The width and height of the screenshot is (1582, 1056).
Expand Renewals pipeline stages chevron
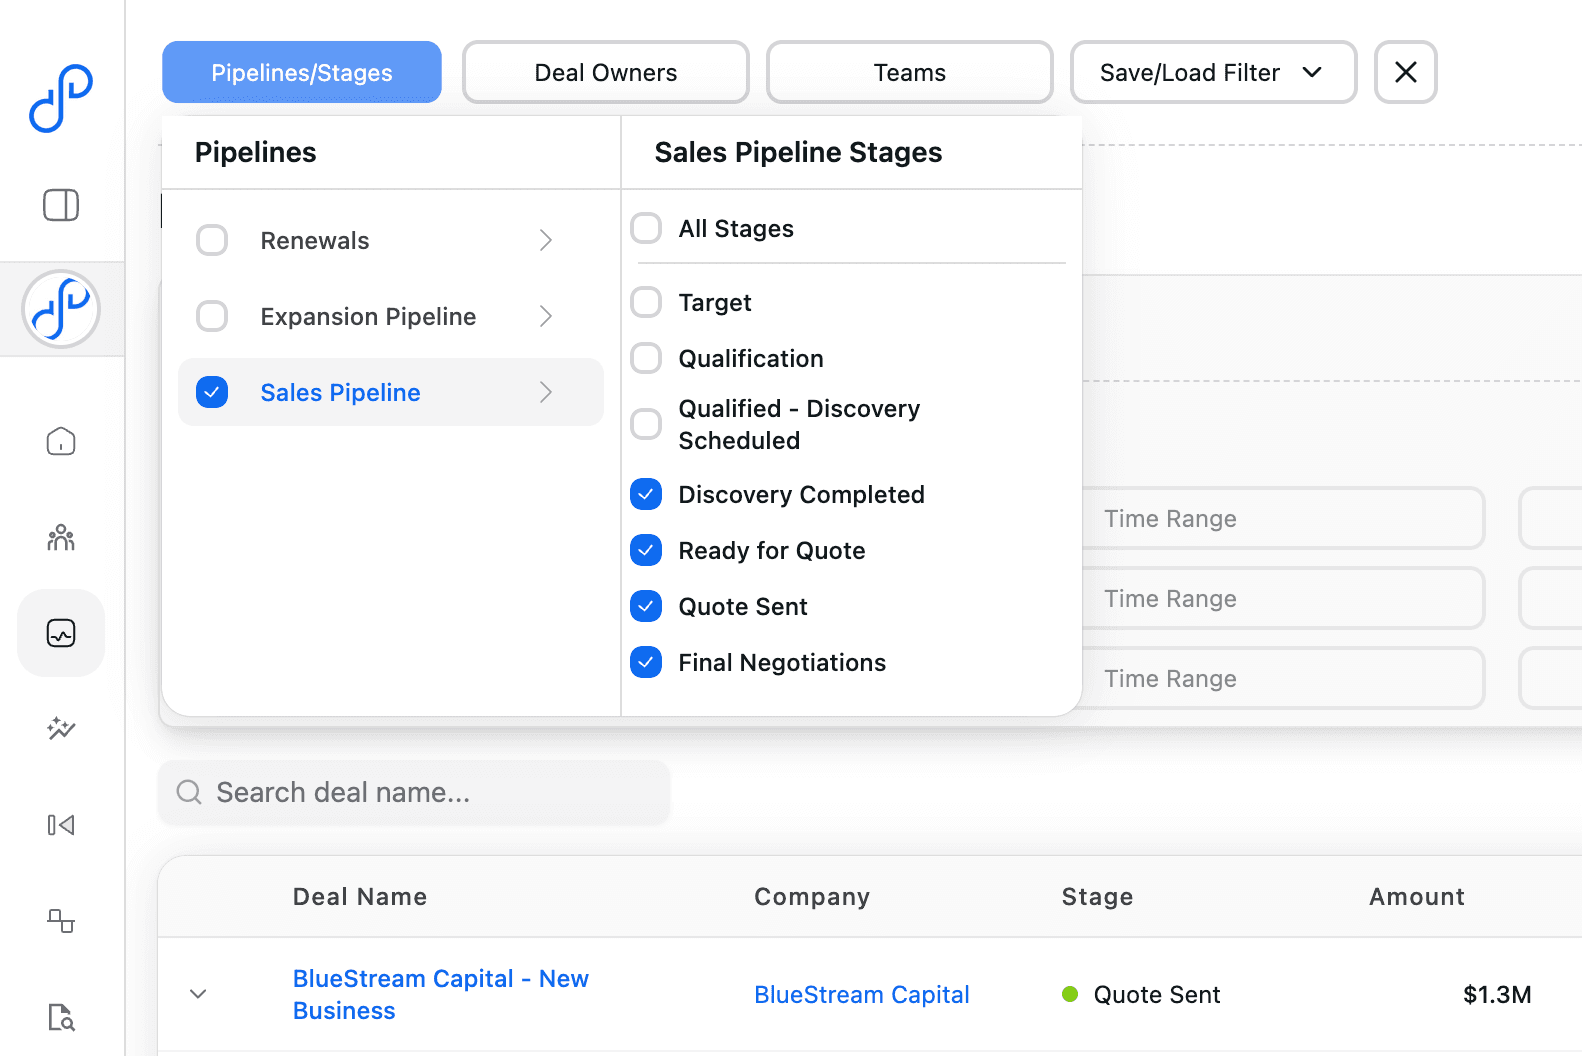(546, 240)
